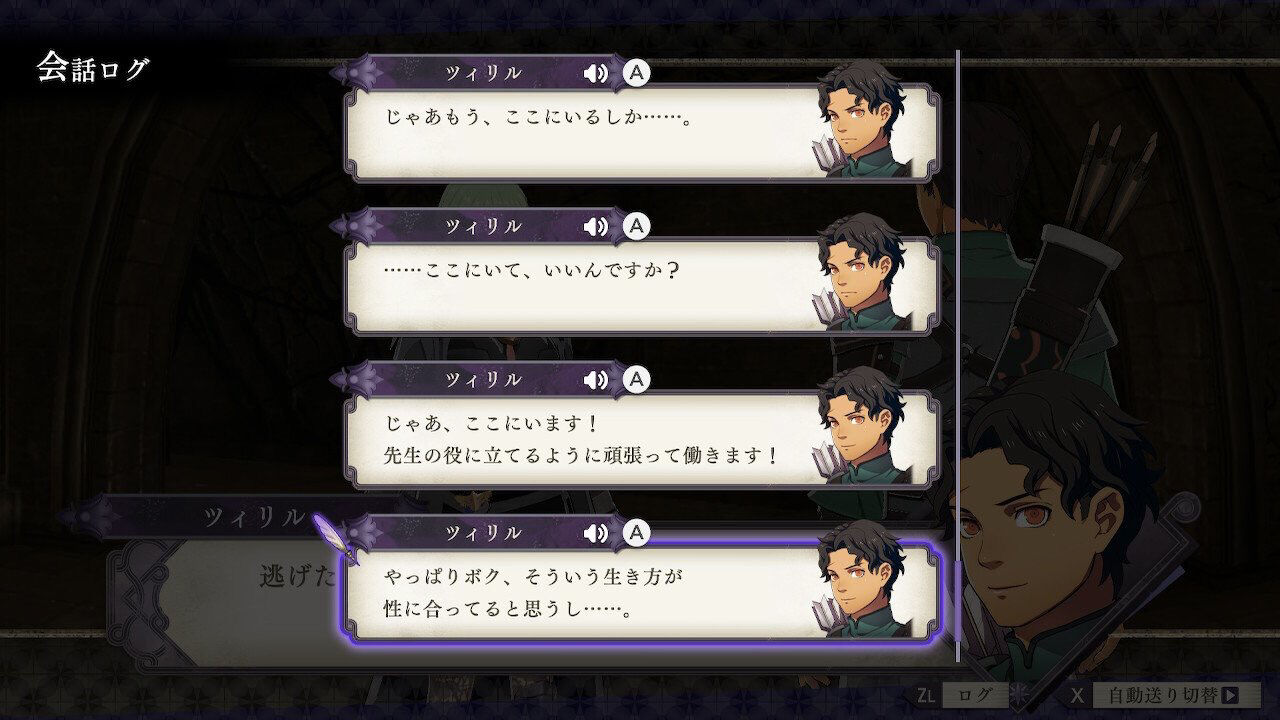This screenshot has width=1280, height=720.
Task: Click the ZL button prompt icon
Action: [926, 695]
